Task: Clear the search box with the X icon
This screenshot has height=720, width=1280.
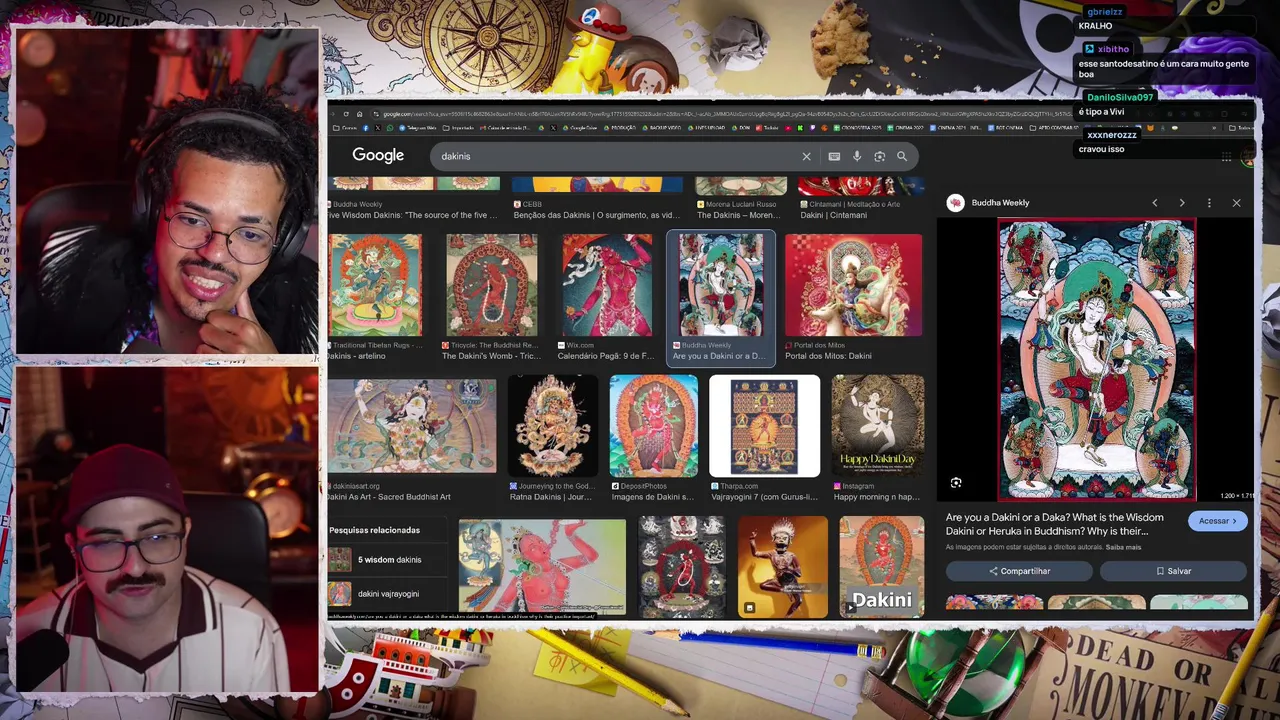Action: pos(806,156)
